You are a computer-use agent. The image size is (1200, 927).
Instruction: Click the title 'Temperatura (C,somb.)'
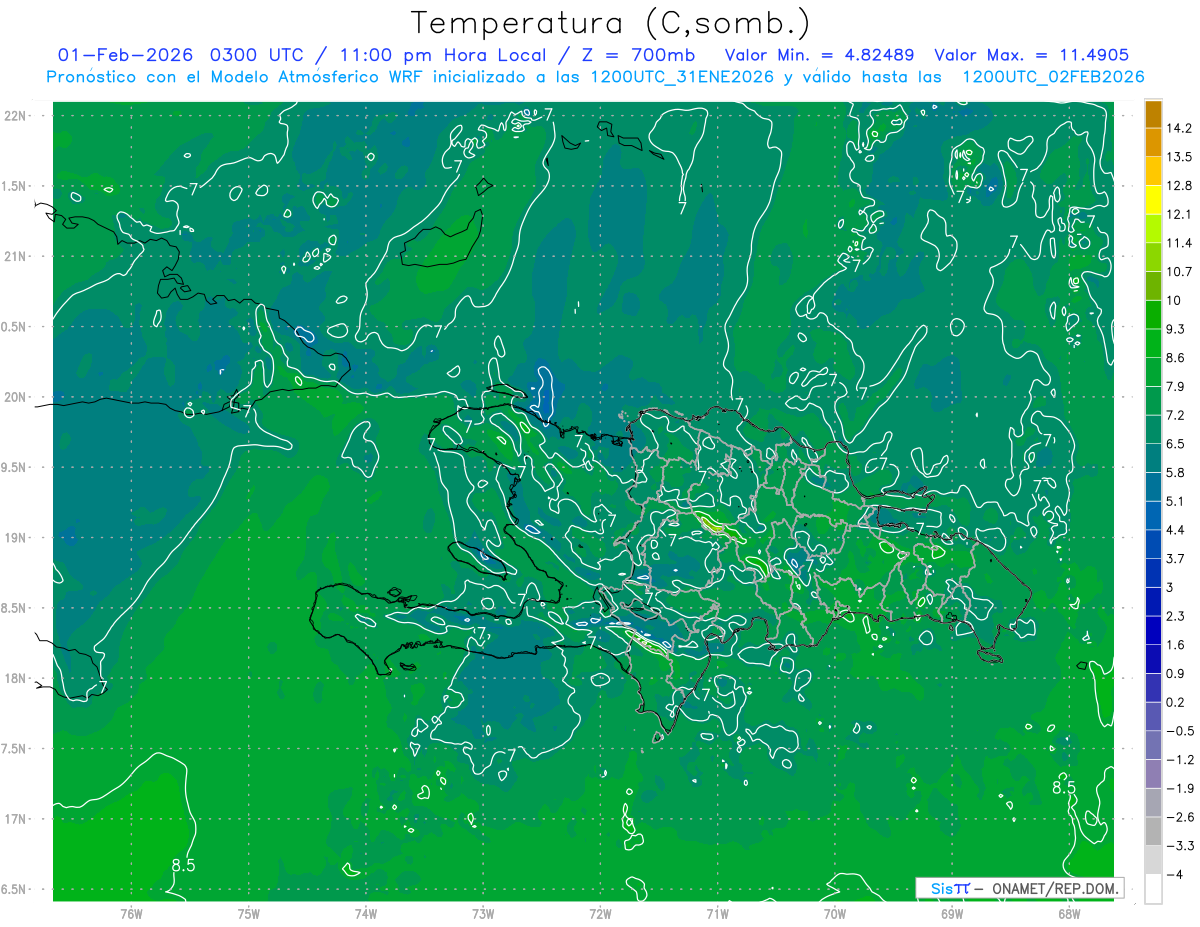tap(610, 23)
